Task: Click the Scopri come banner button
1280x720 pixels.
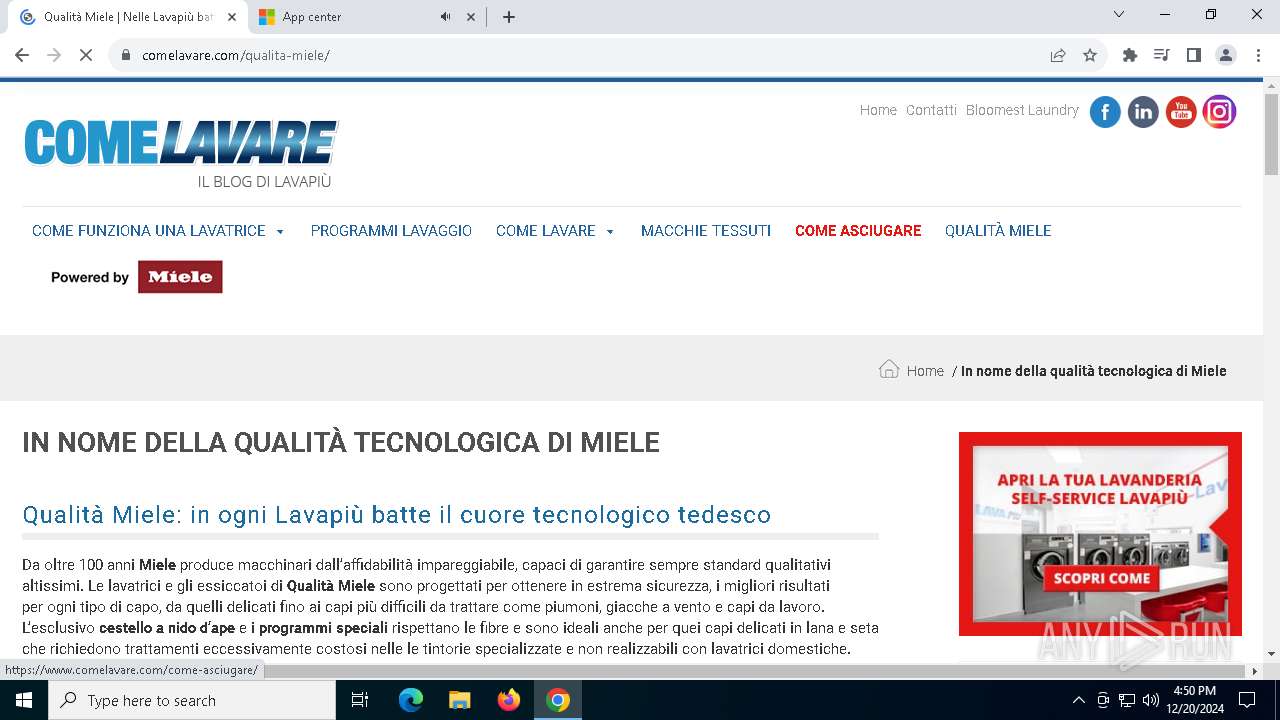Action: point(1102,578)
